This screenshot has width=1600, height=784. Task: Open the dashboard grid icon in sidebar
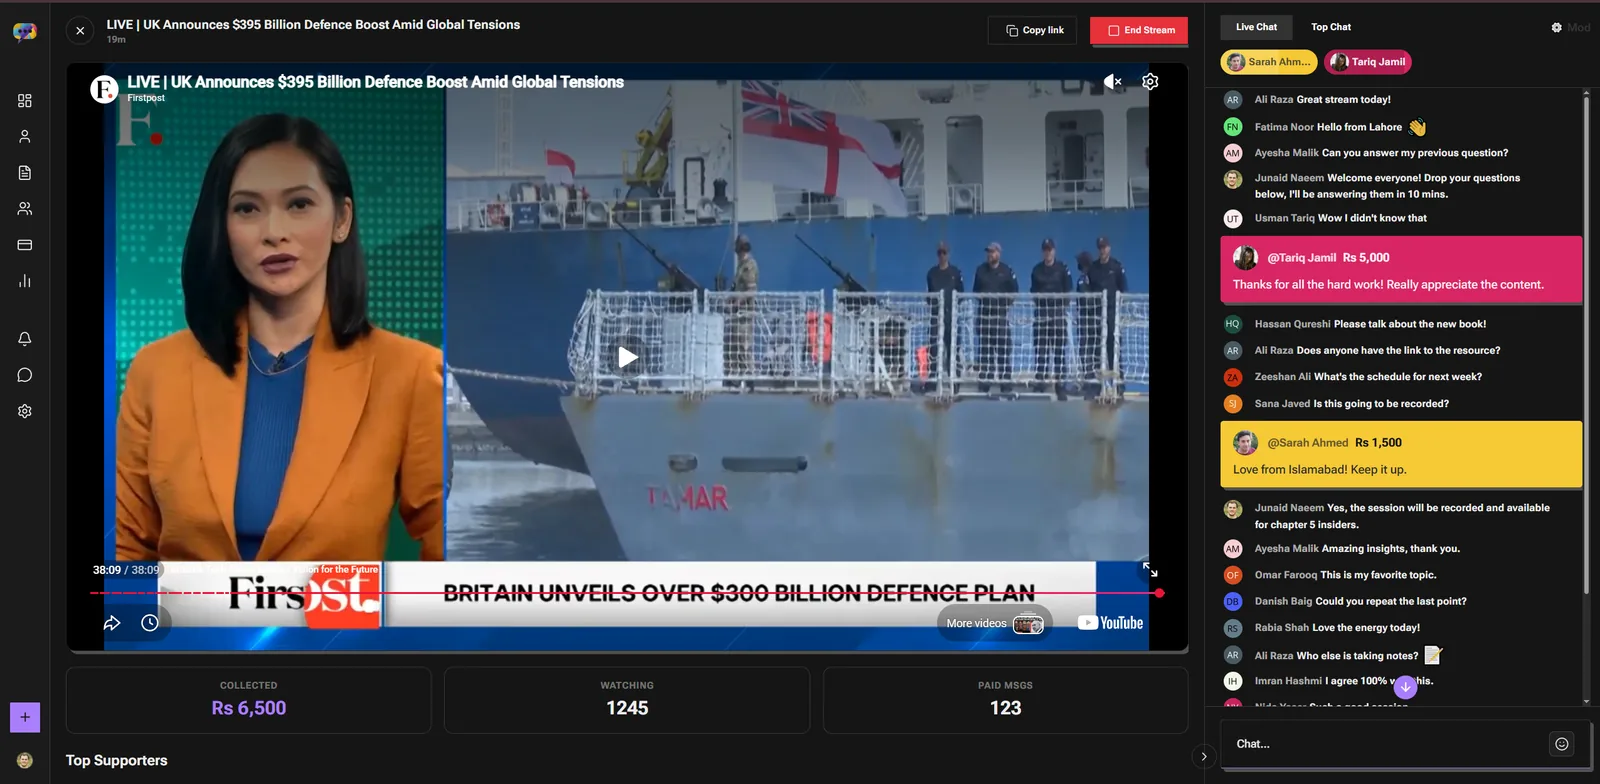25,101
